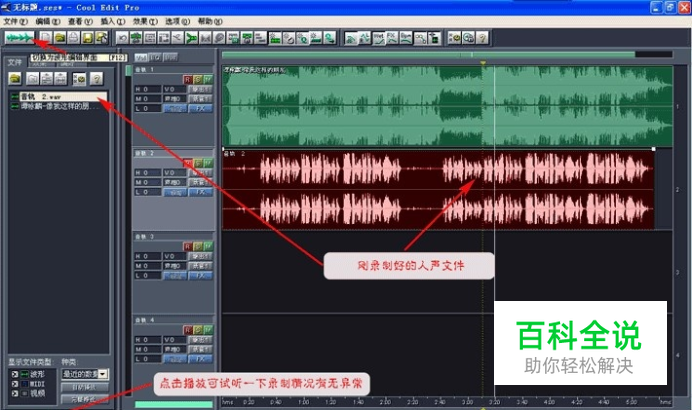Click the help question mark in main toolbar
692x410 pixels.
point(482,38)
